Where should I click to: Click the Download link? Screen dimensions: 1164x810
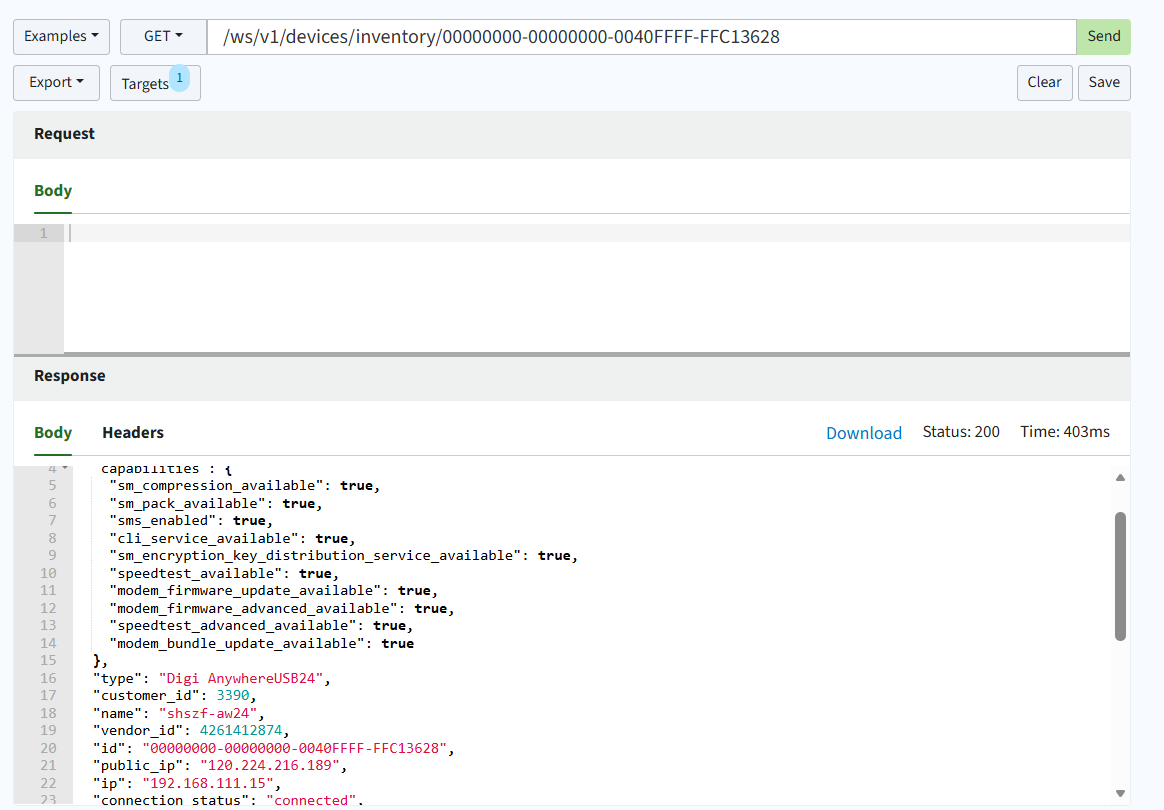(x=864, y=433)
